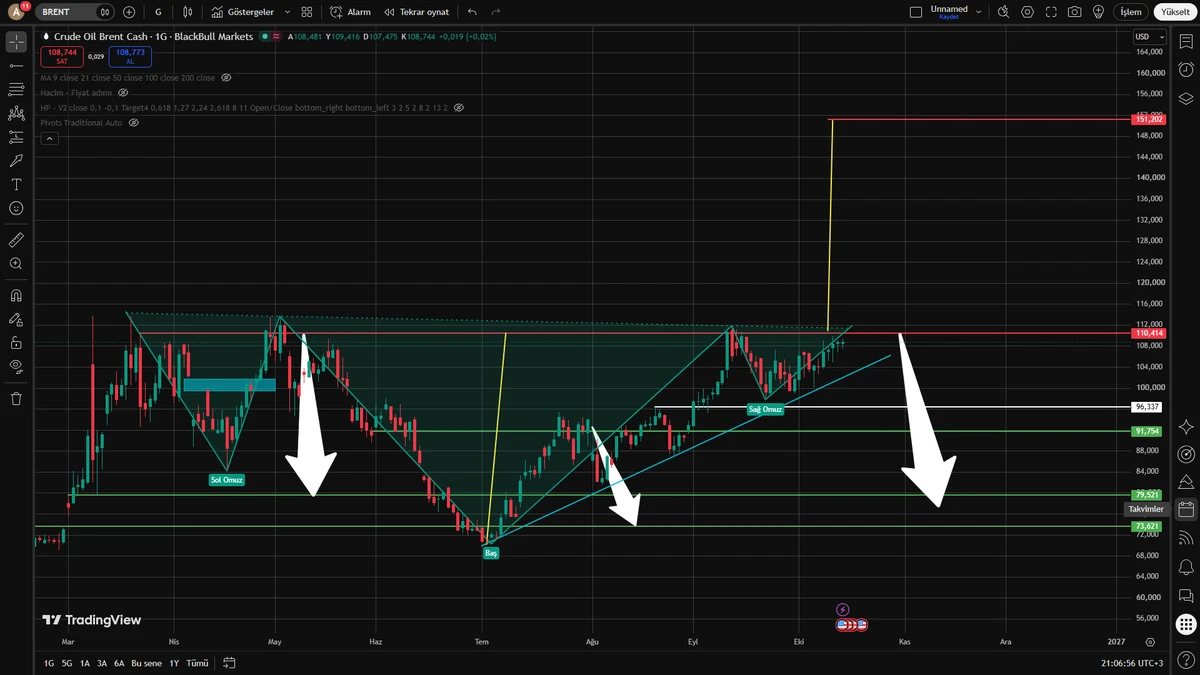Click the İşlem trade button
The width and height of the screenshot is (1200, 675).
(1130, 12)
